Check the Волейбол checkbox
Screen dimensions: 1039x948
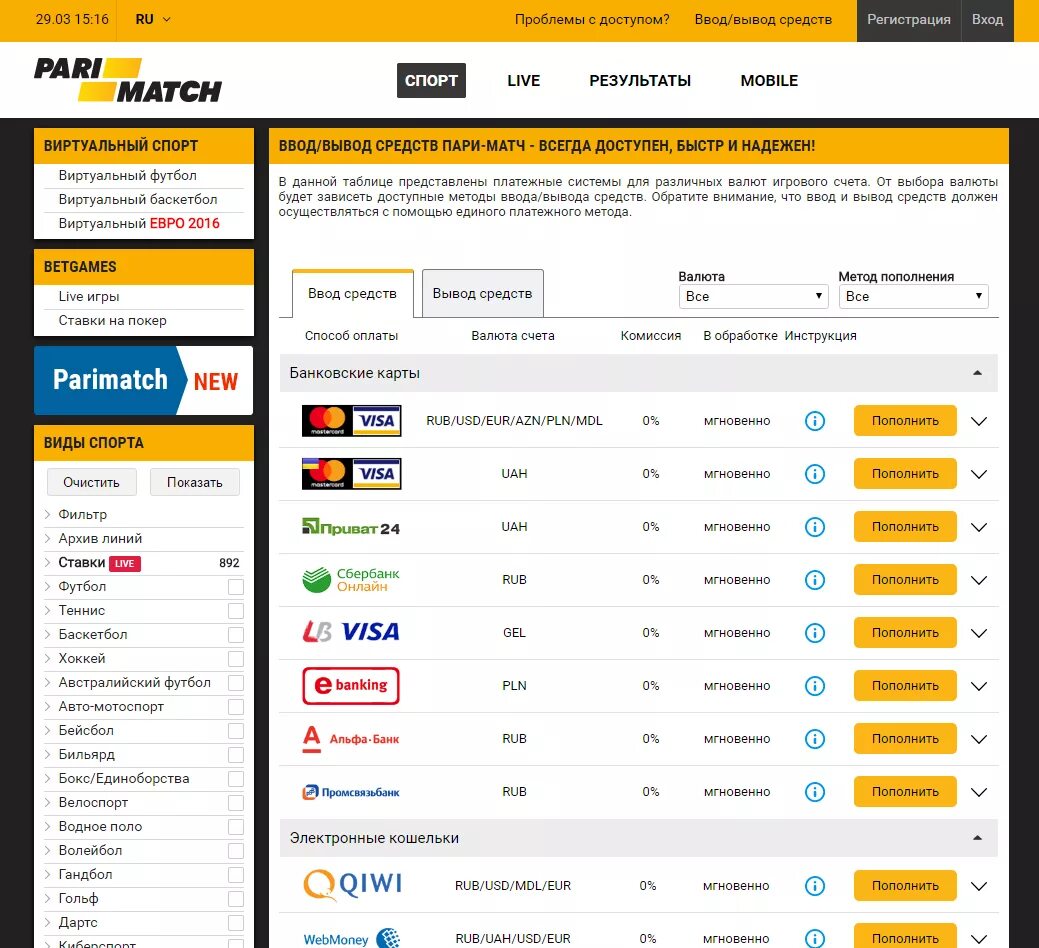pos(236,851)
